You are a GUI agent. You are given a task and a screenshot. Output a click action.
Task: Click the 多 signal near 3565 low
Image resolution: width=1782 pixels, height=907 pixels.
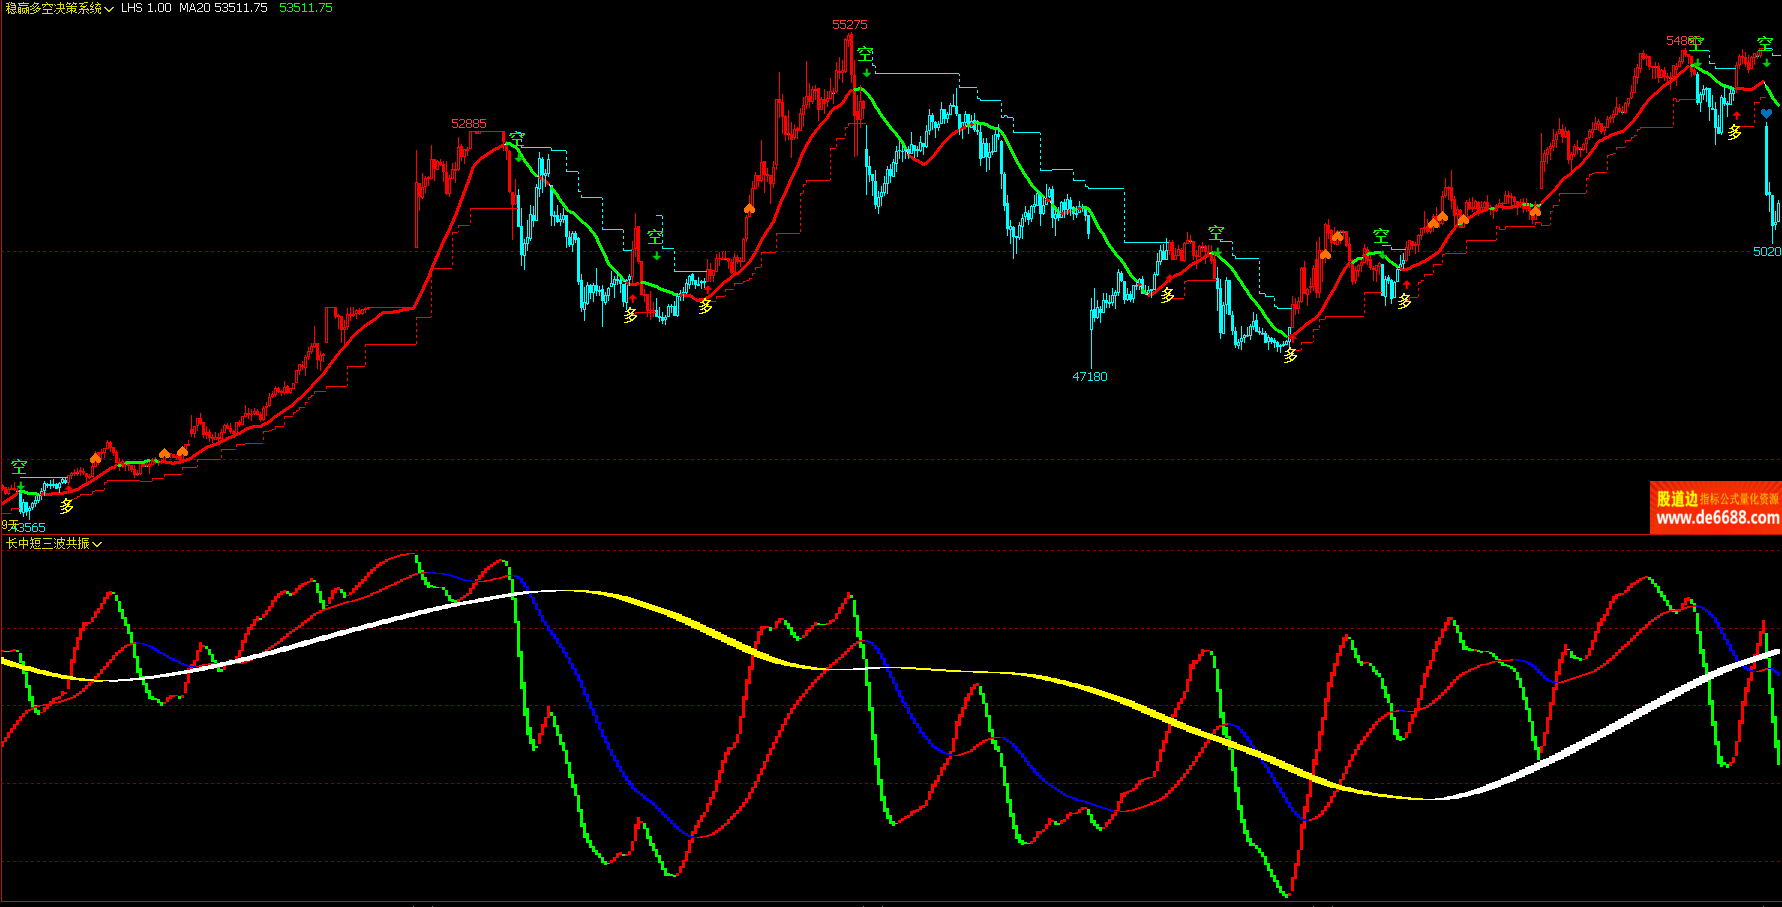click(x=66, y=506)
